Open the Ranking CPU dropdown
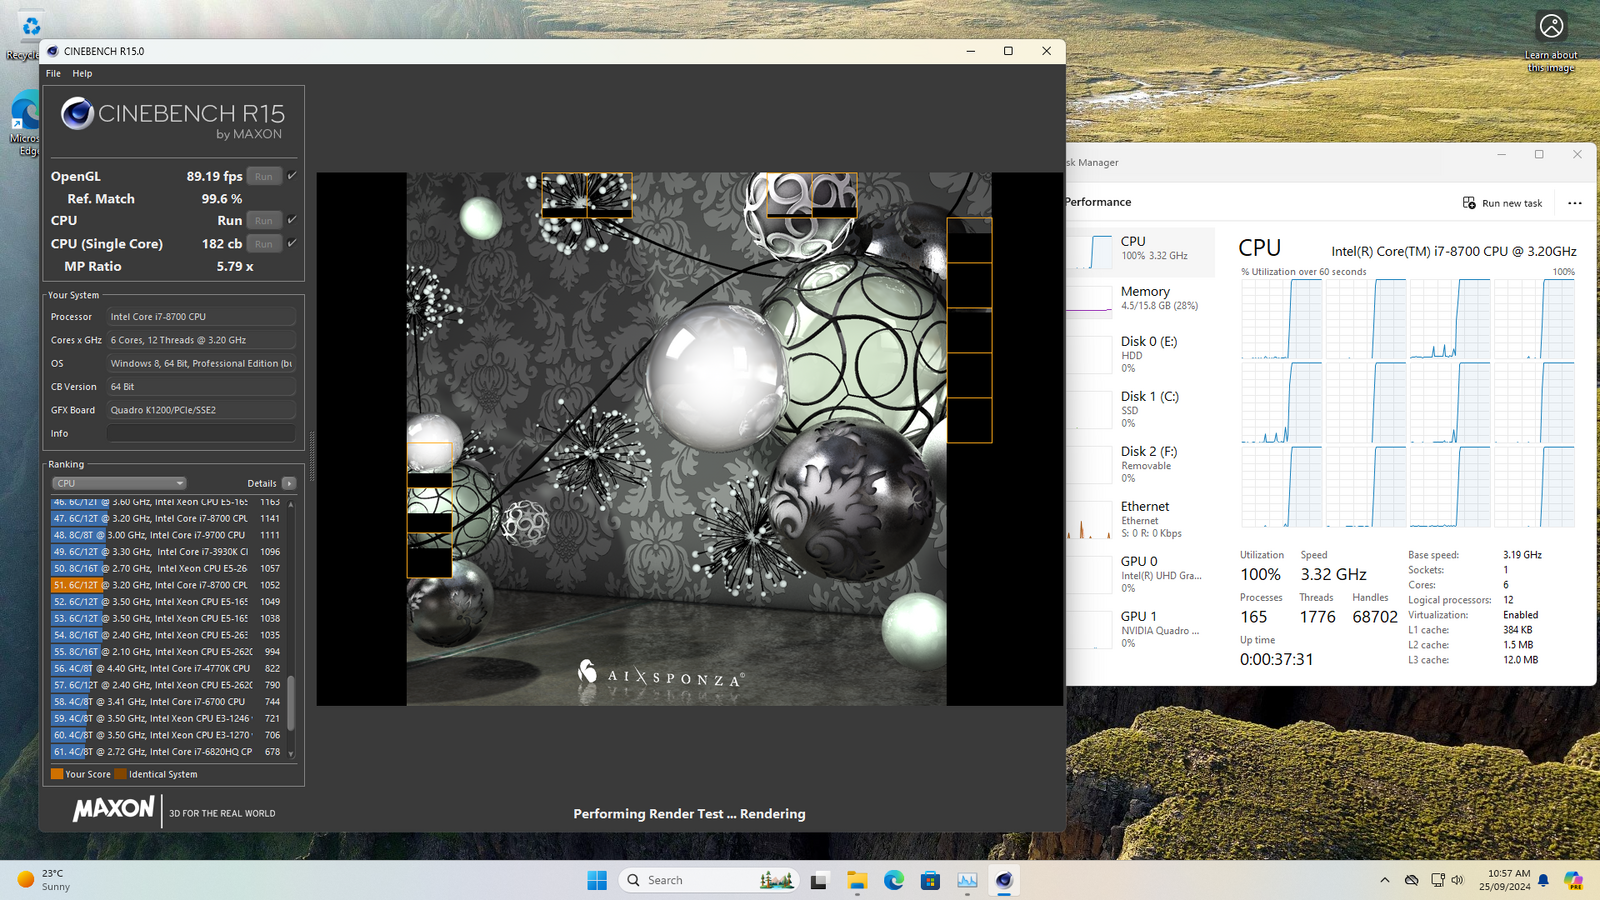This screenshot has height=900, width=1600. click(119, 483)
